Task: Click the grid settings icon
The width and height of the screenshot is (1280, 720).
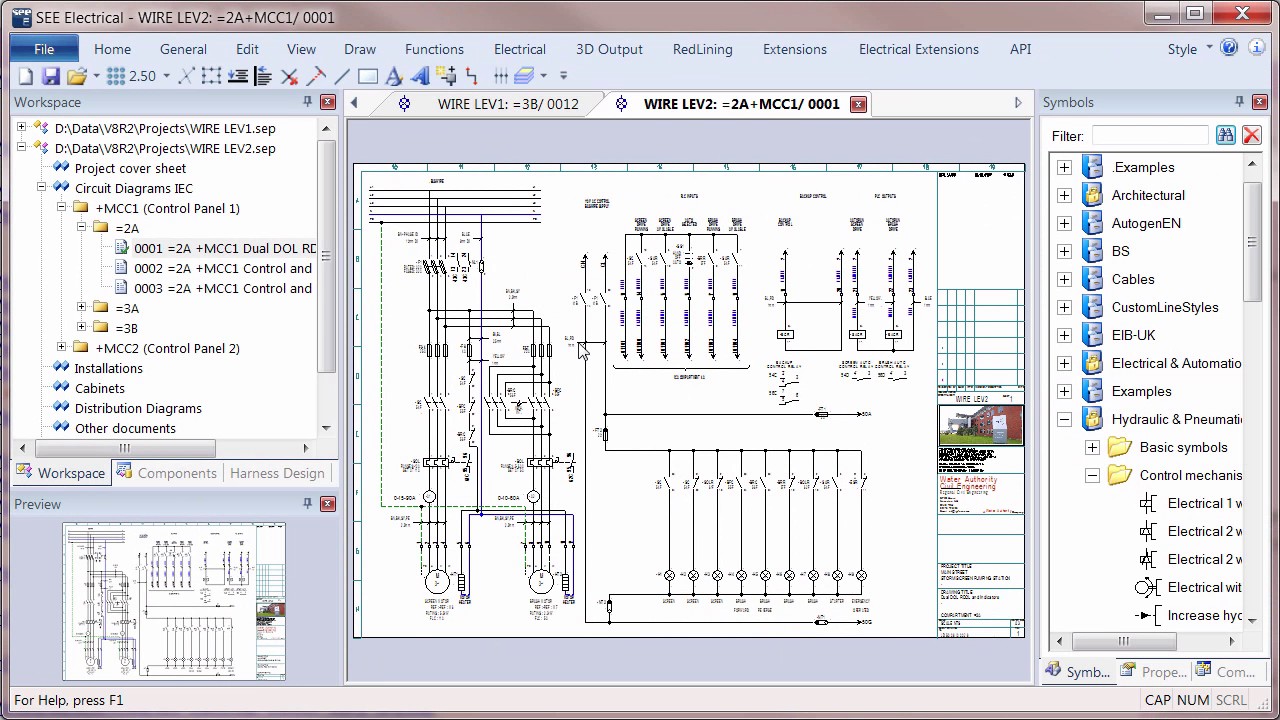Action: tap(115, 75)
